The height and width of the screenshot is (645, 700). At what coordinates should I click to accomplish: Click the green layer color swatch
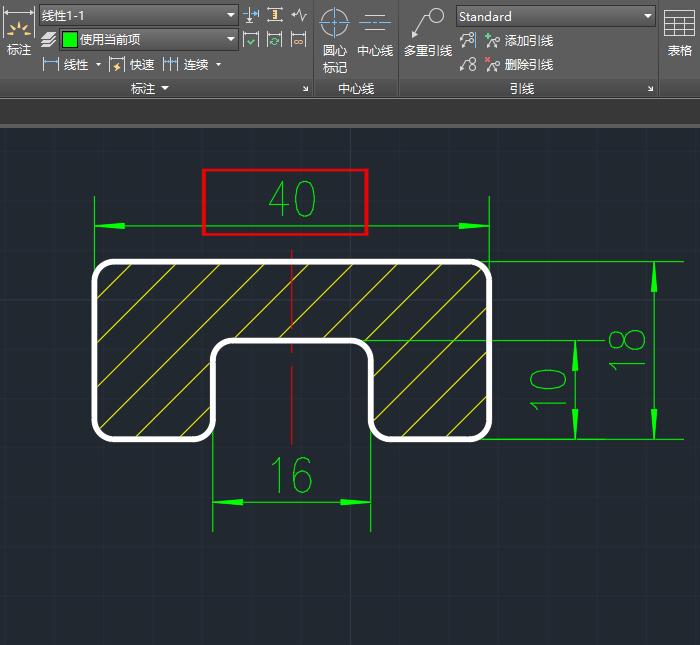[x=69, y=40]
